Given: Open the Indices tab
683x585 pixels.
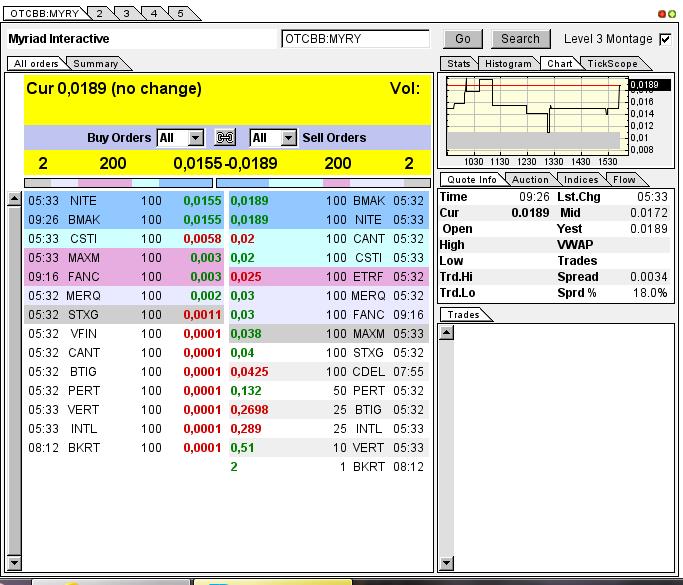Looking at the screenshot, I should tap(581, 179).
